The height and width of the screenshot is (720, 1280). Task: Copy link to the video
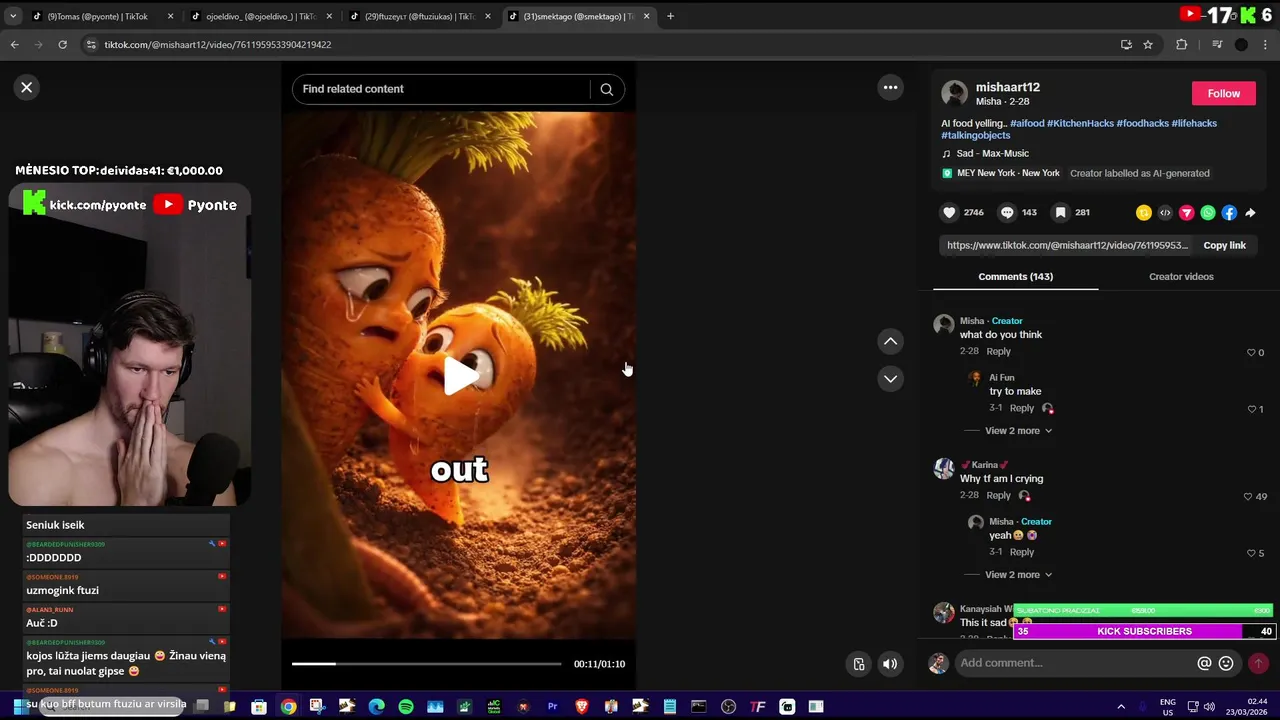(1224, 245)
